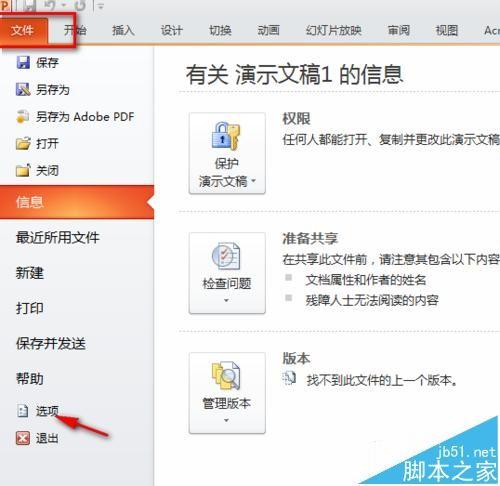This screenshot has height=486, width=500.
Task: Open Customize Quick Access Toolbar dropdown
Action: coord(101,6)
